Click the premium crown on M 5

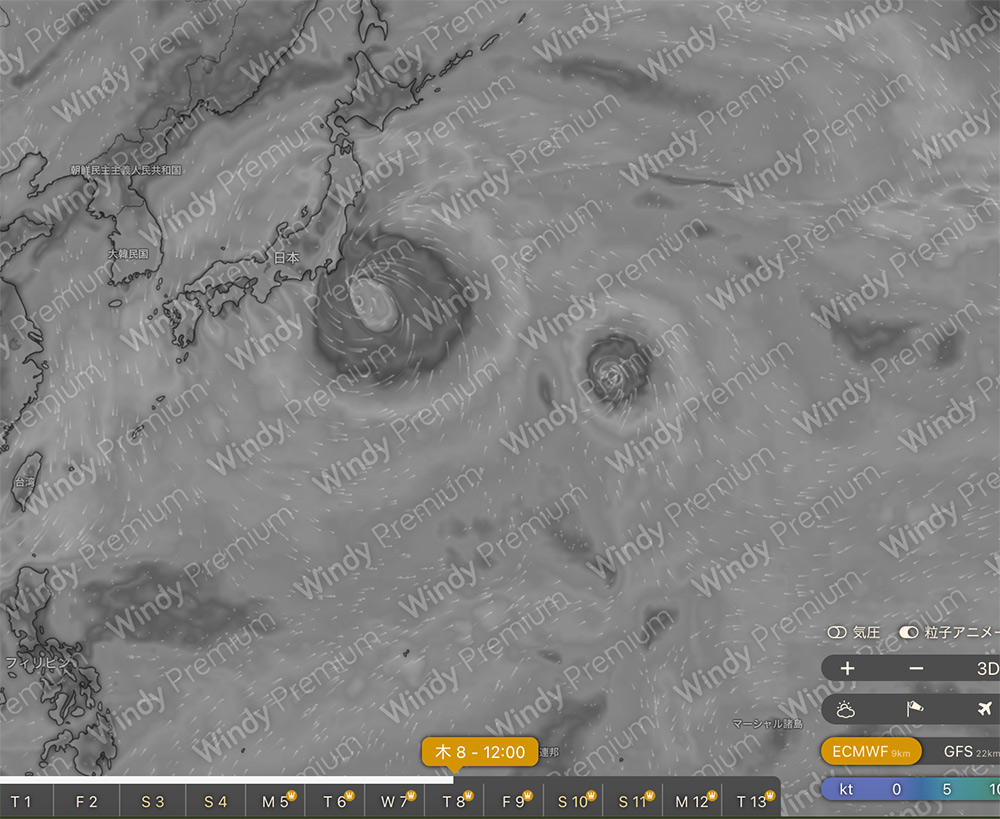[x=291, y=795]
